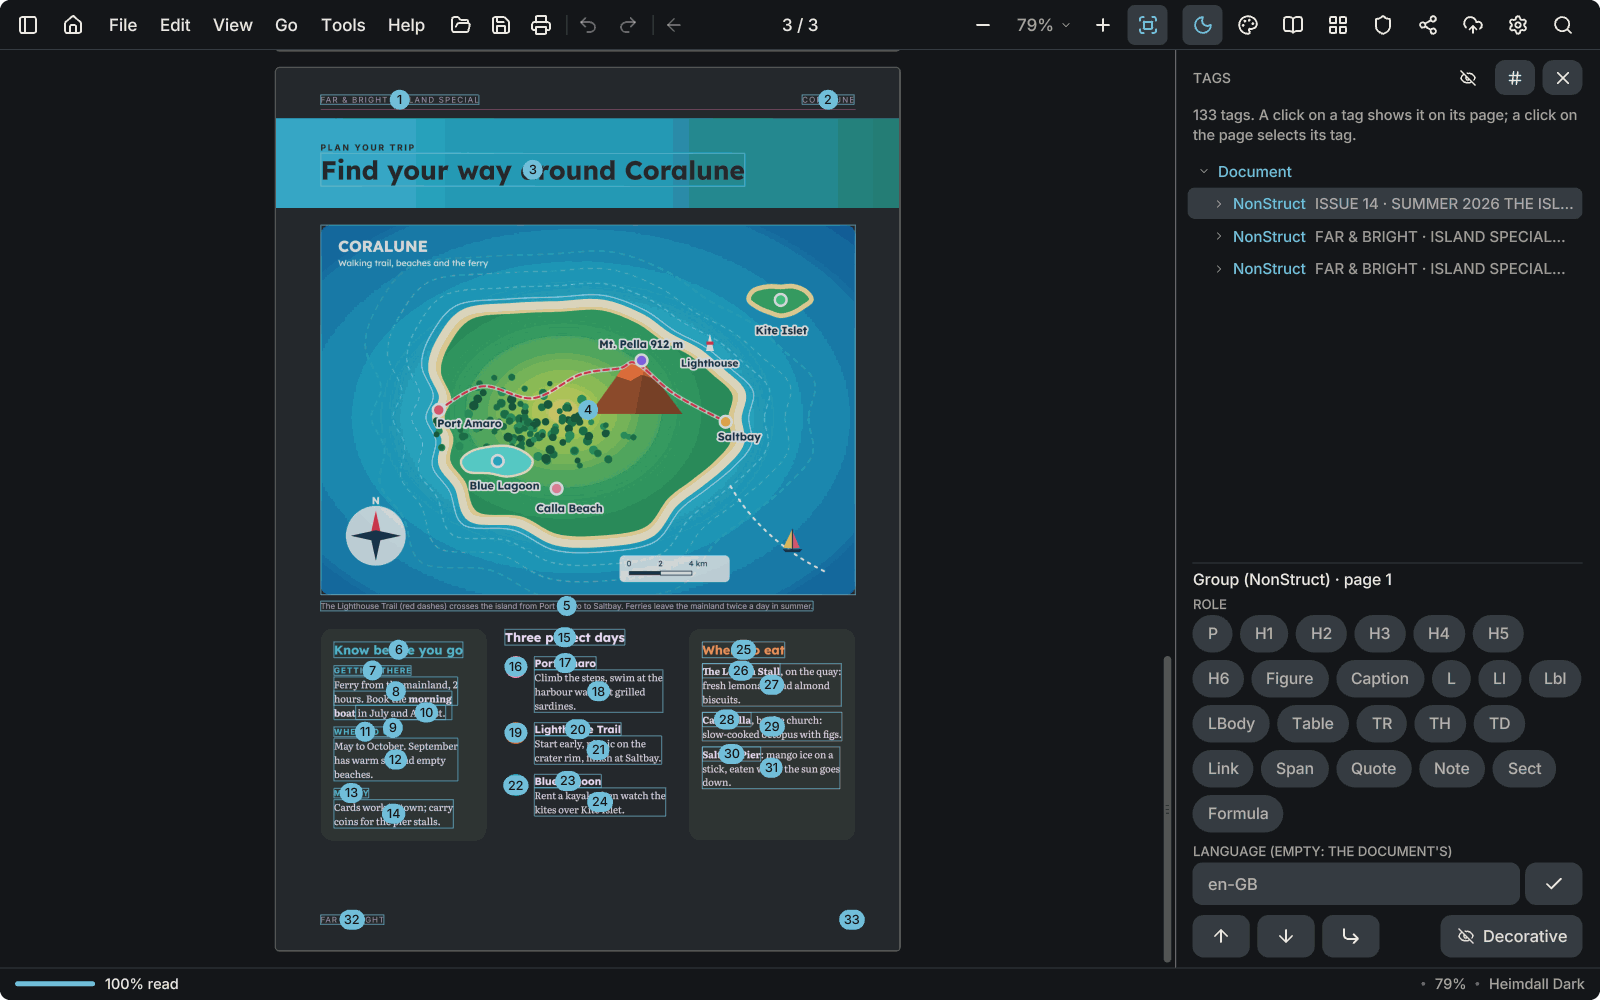Open settings gear icon
This screenshot has height=1000, width=1600.
pyautogui.click(x=1518, y=25)
